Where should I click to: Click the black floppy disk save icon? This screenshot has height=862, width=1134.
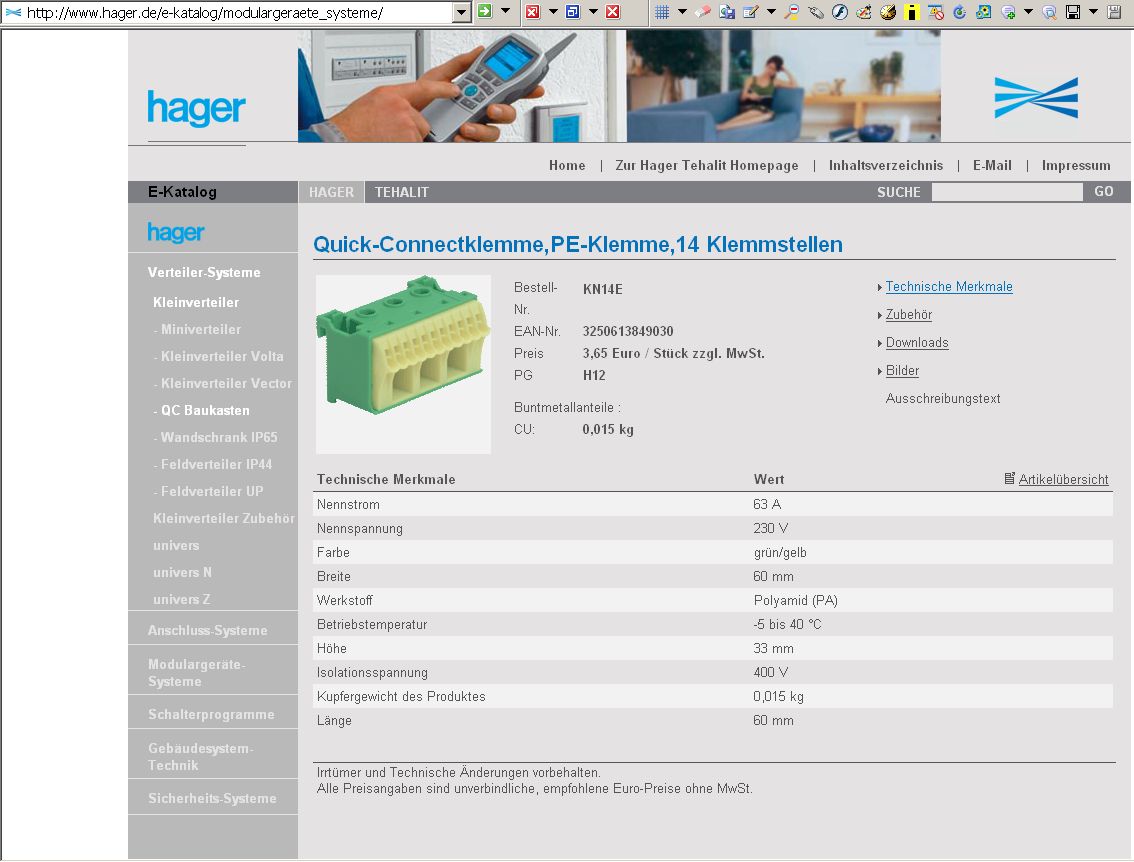[x=1073, y=12]
